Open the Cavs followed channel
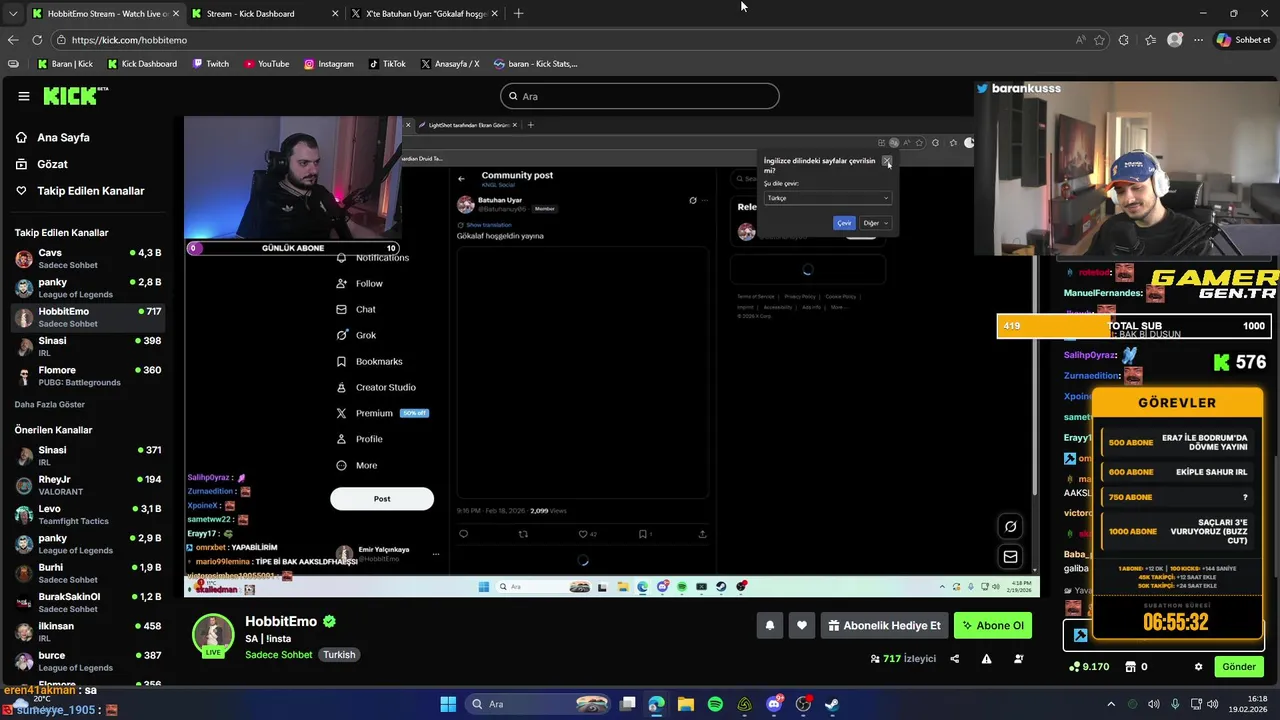The image size is (1280, 720). tap(88, 259)
